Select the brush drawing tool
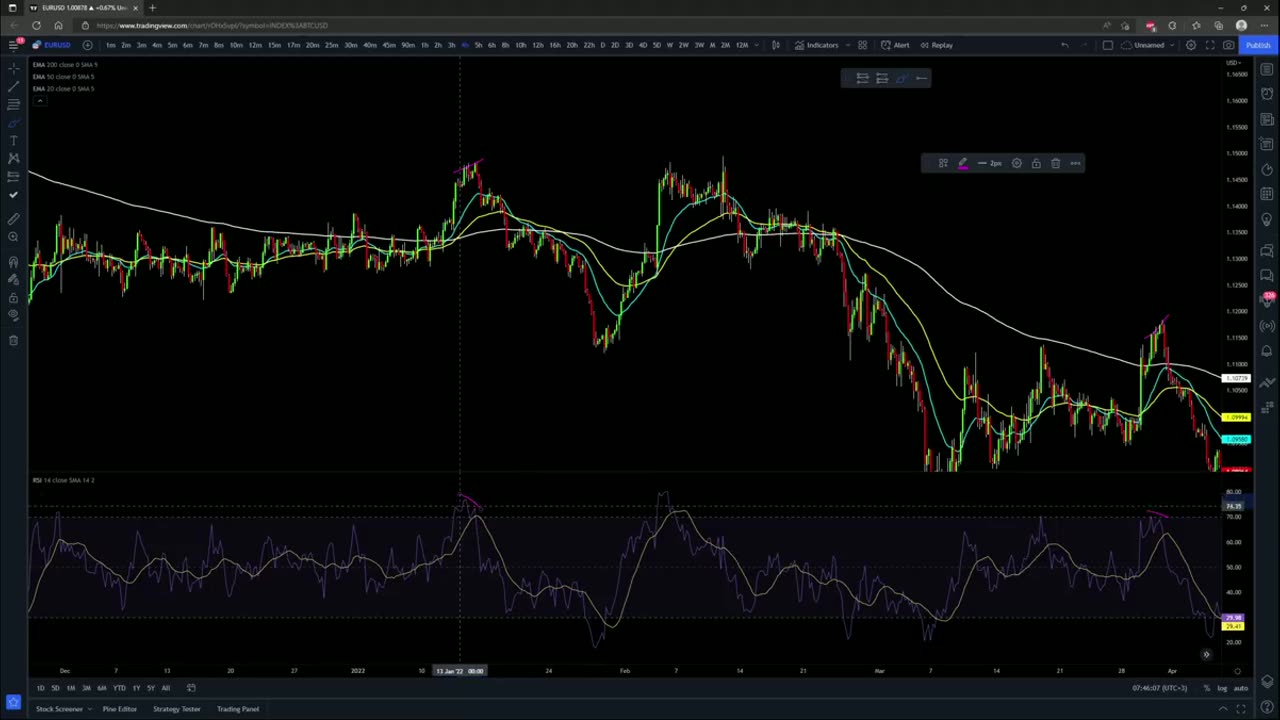 (x=13, y=122)
